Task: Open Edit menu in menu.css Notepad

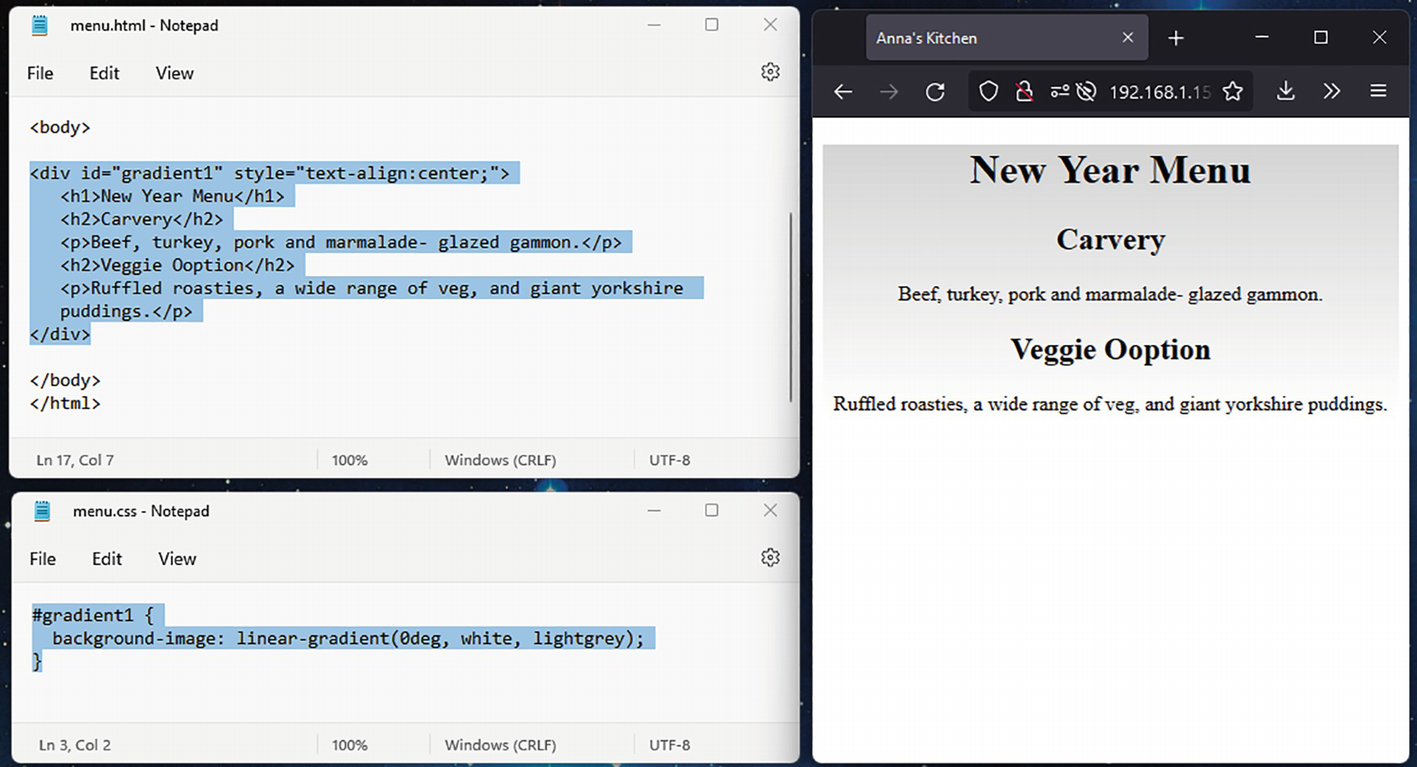Action: pyautogui.click(x=107, y=559)
